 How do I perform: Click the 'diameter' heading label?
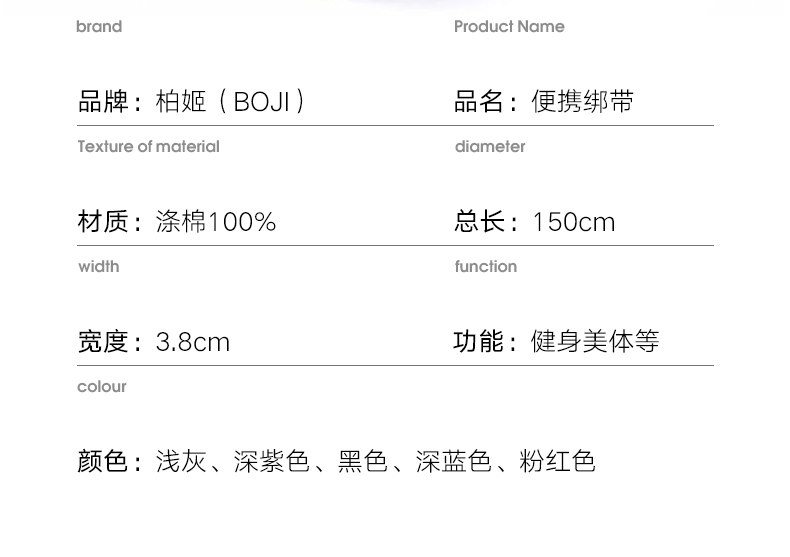coord(489,147)
